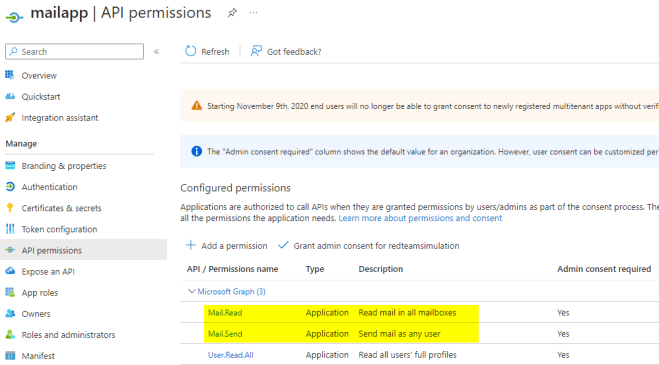Click the Expose an API cloud icon
This screenshot has width=659, height=365.
(x=10, y=271)
